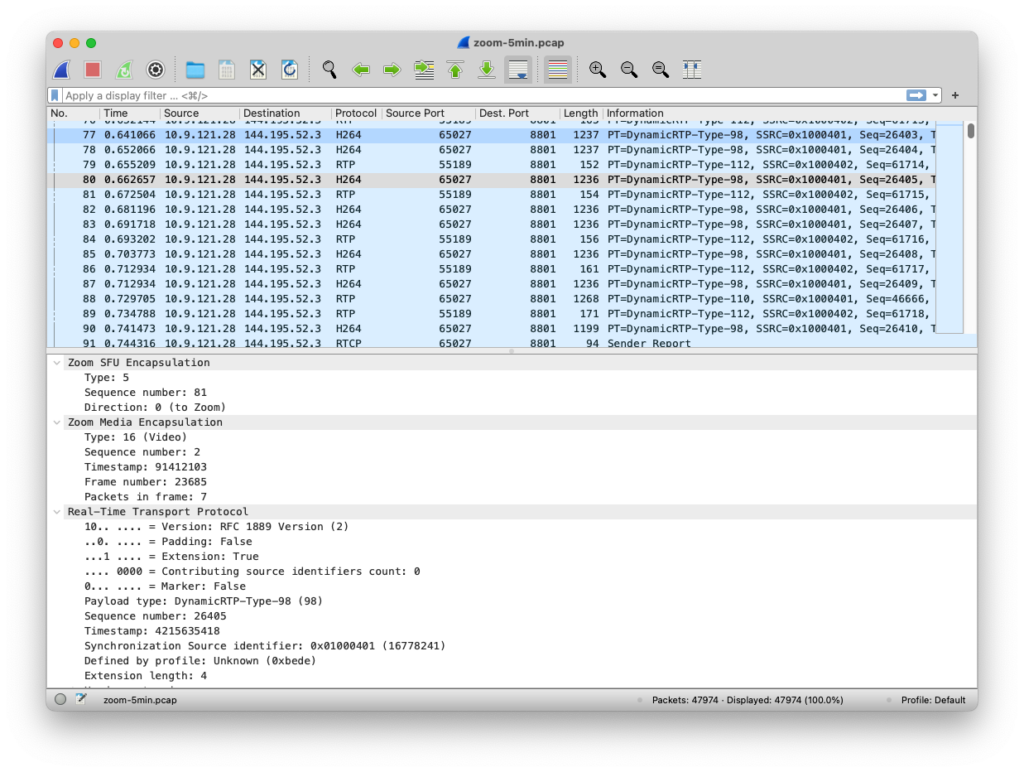
Task: Toggle auto-scroll during live capture
Action: coord(519,69)
